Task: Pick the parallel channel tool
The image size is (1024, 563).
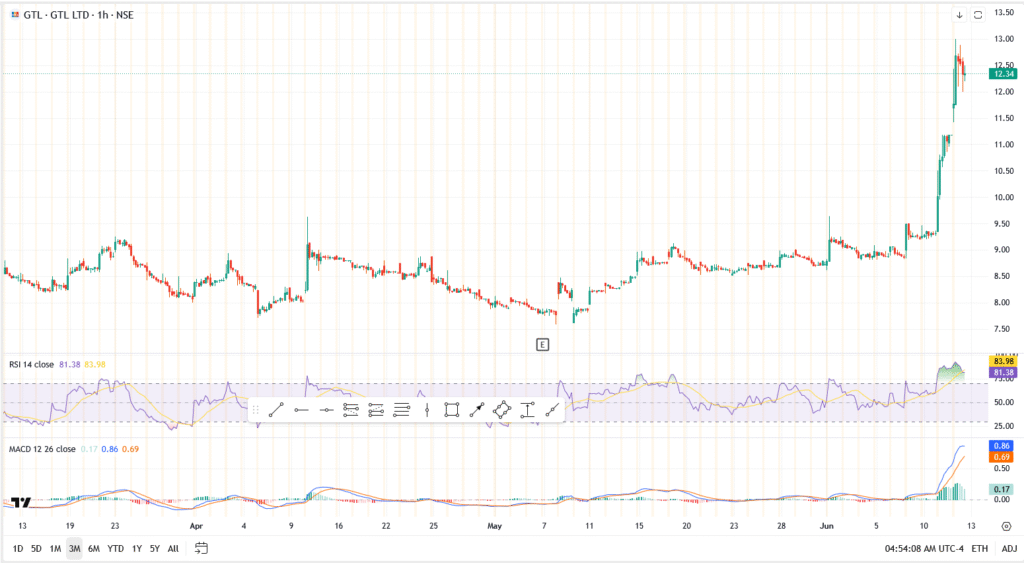Action: [351, 410]
